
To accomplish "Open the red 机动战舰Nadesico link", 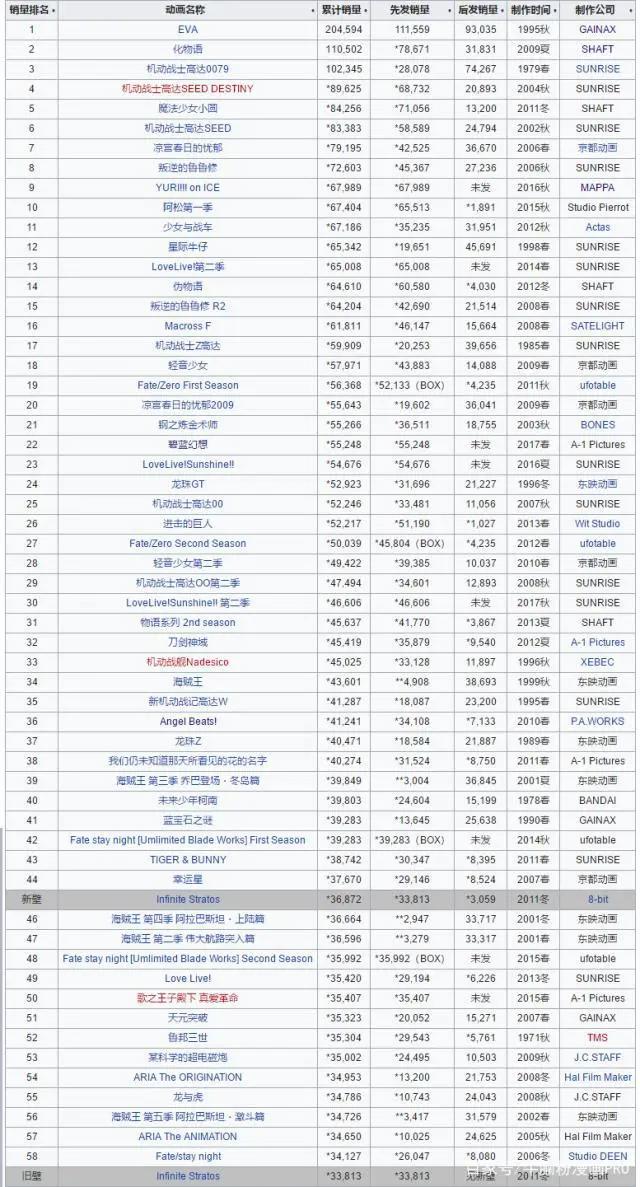I will 187,662.
